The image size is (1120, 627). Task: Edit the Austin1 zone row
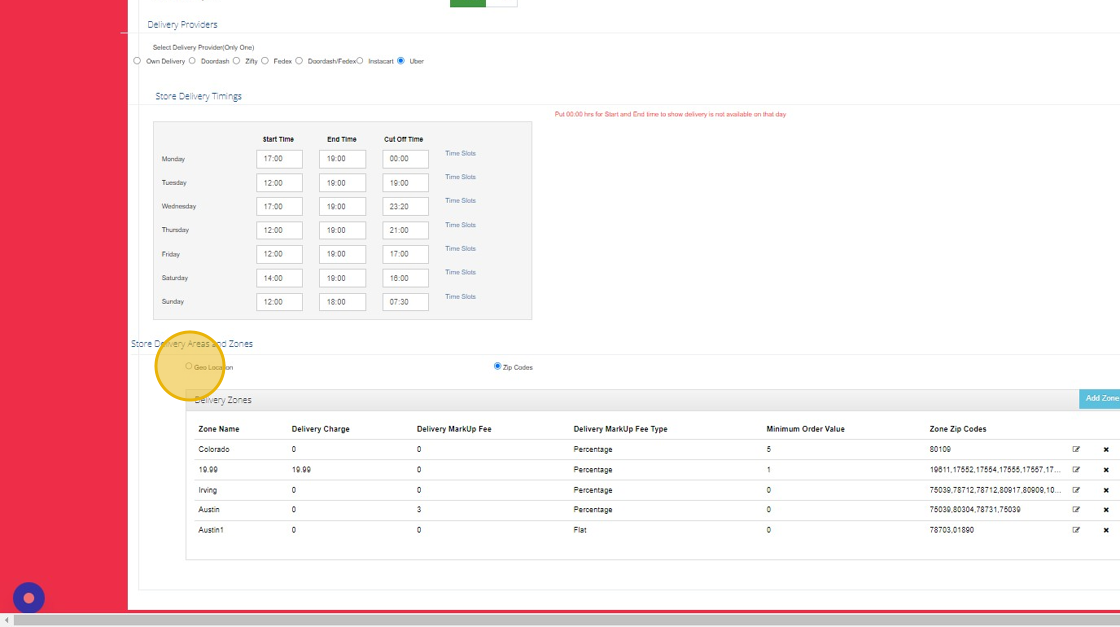(x=1076, y=530)
